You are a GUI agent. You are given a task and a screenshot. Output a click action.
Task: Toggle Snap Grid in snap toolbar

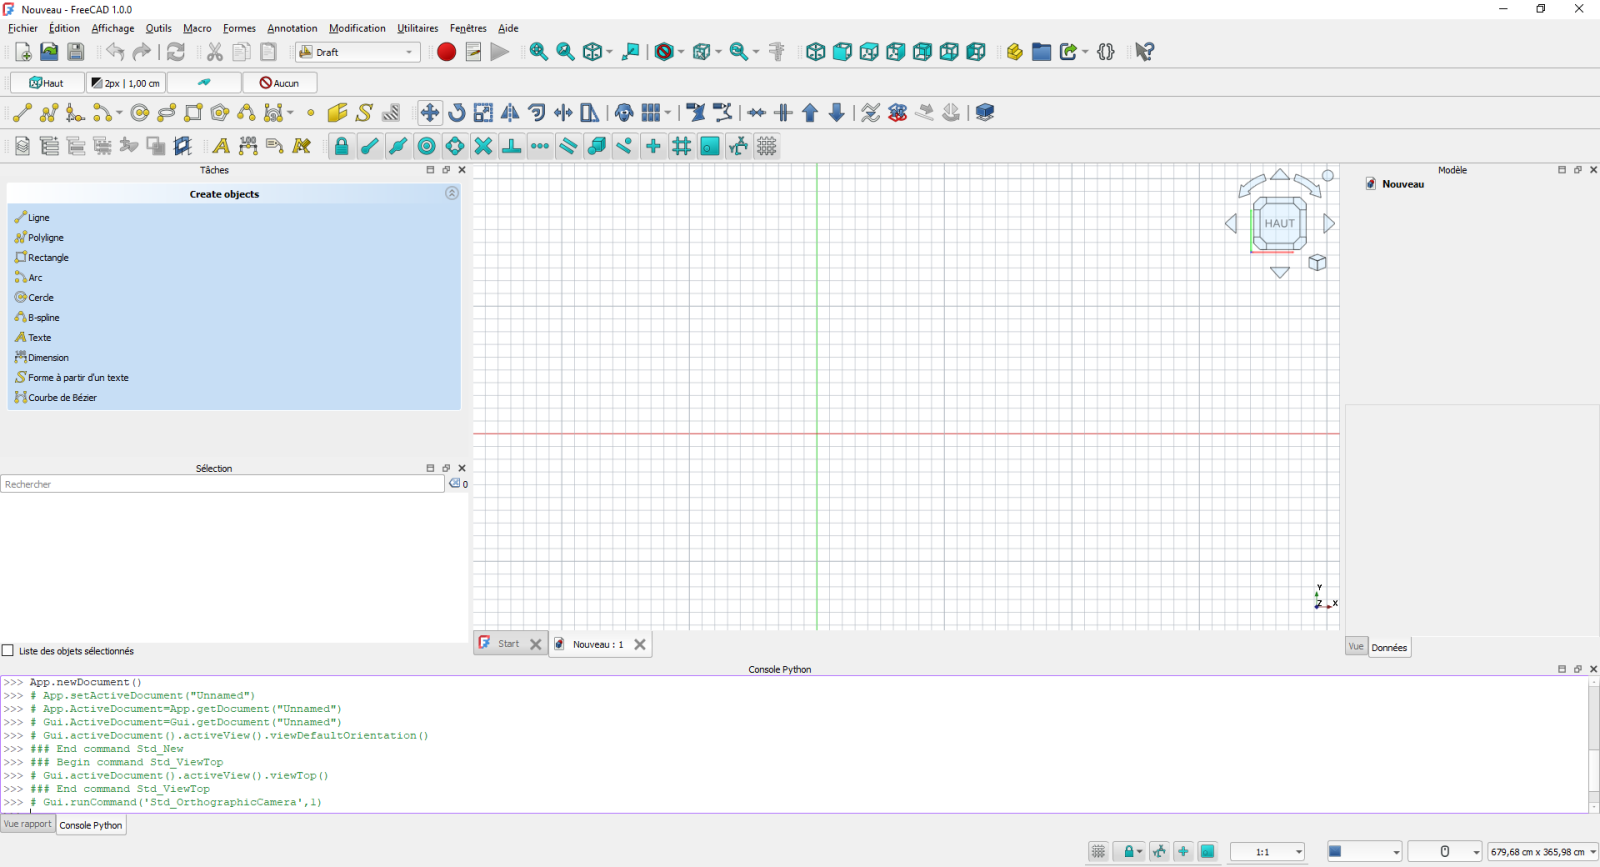[x=681, y=146]
